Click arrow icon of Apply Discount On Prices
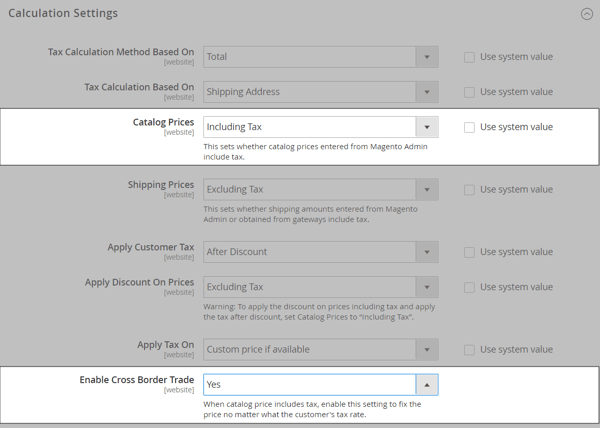 427,287
